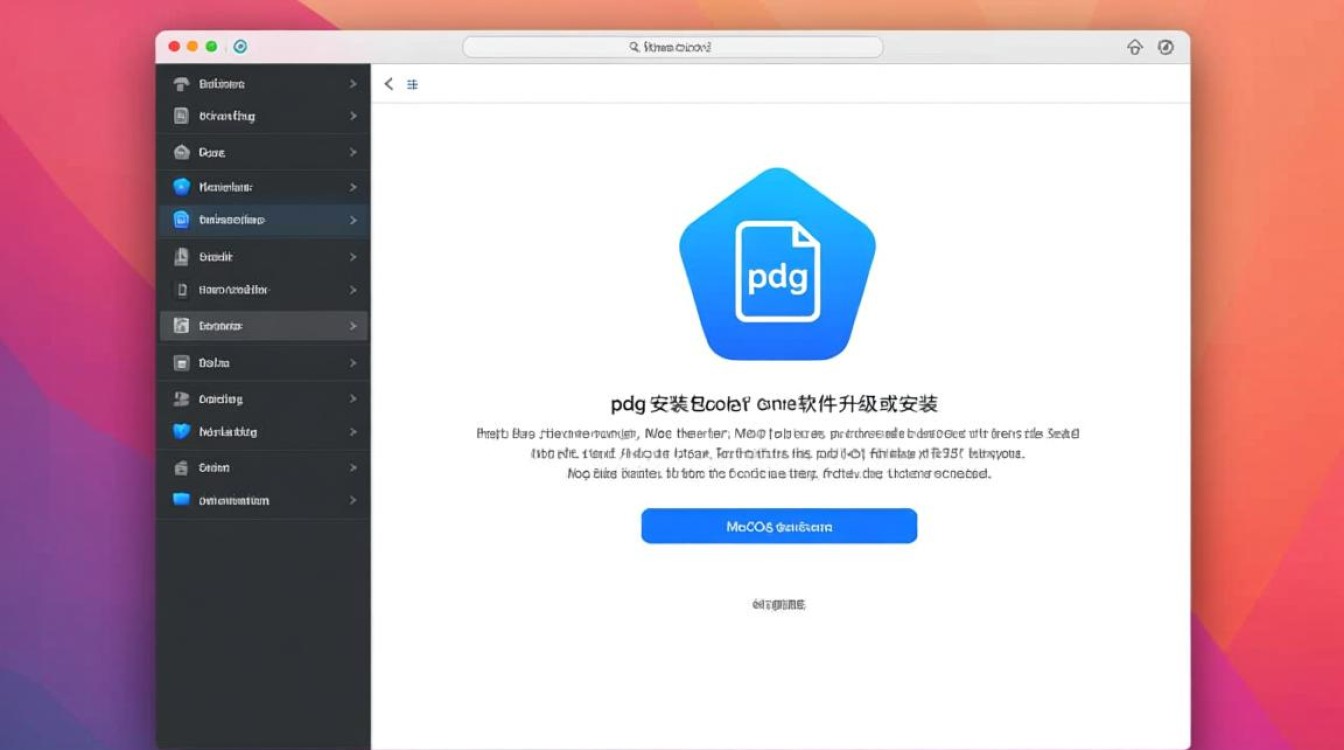This screenshot has height=750, width=1344.
Task: Click the blue shield icon in the sidebar
Action: pos(182,432)
